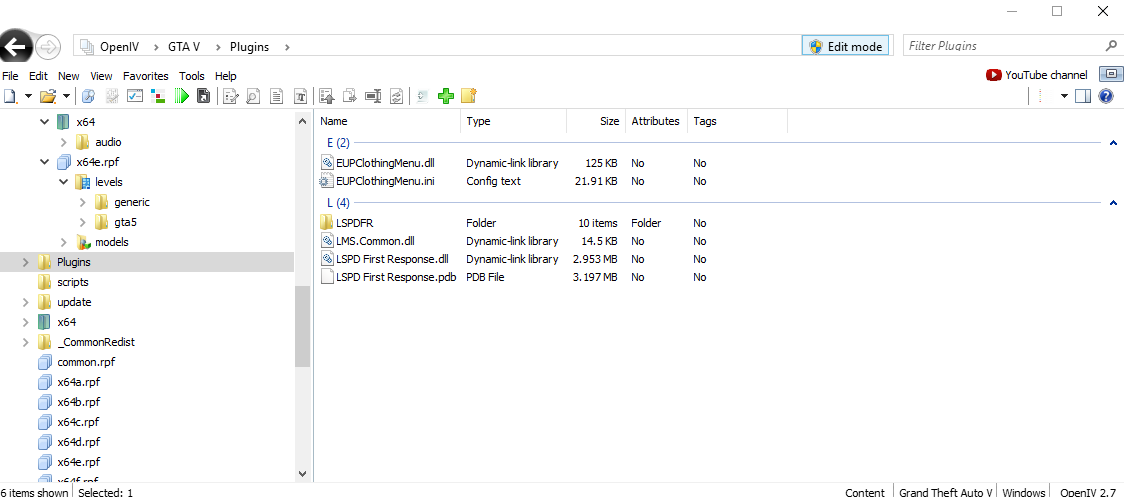The width and height of the screenshot is (1124, 497).
Task: Click the search-in-archive magnifier cube icon
Action: click(x=88, y=95)
